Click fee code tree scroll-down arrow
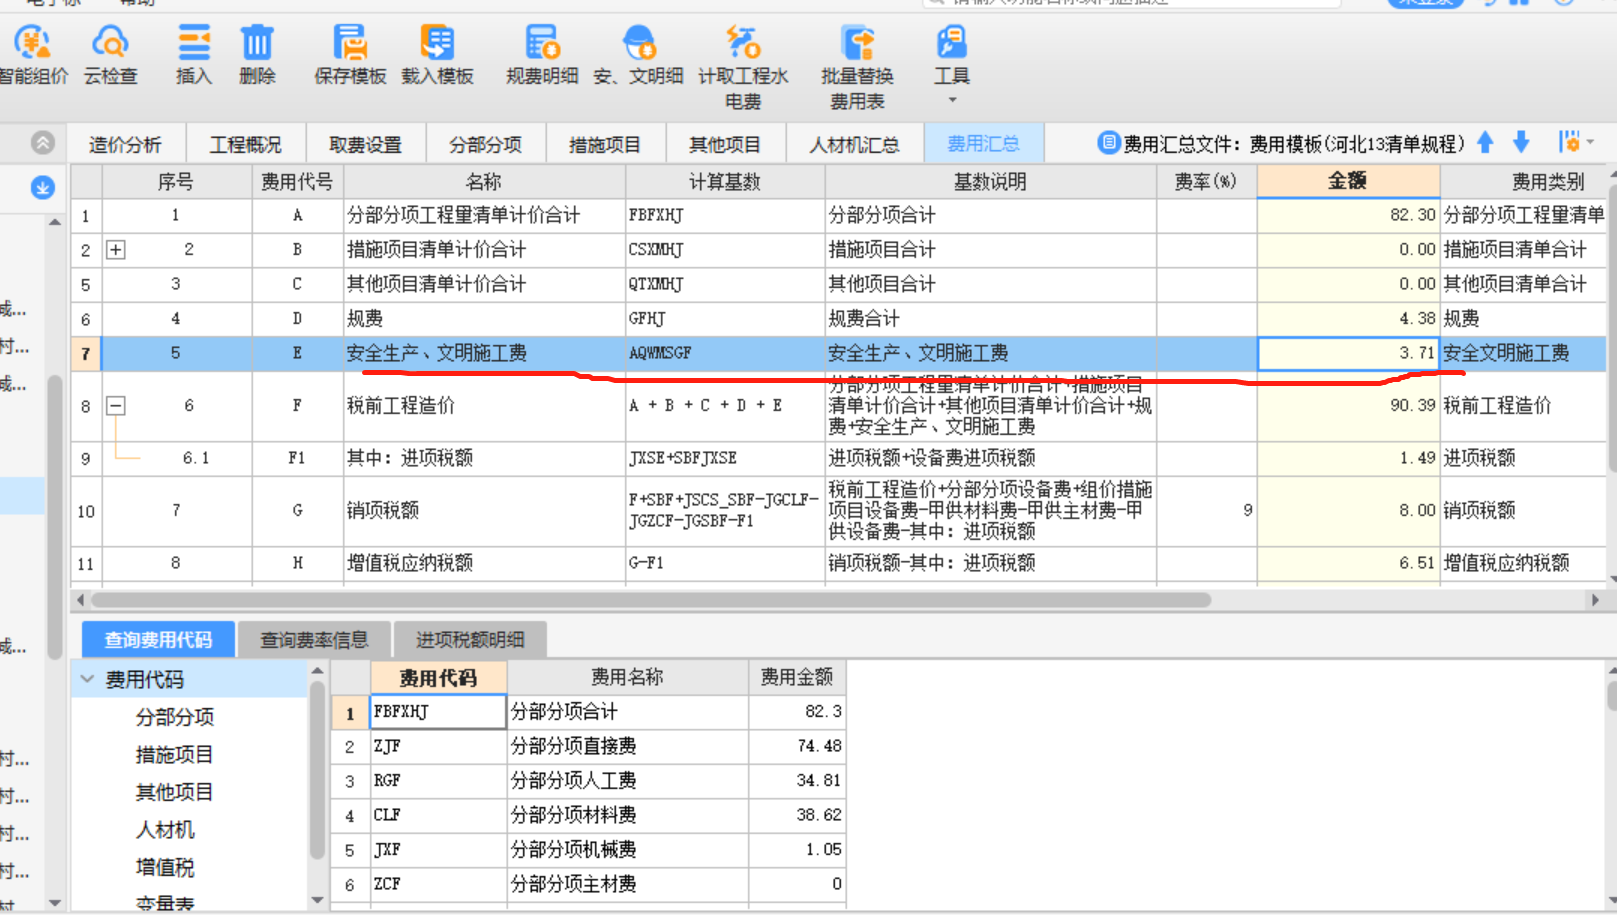 pos(317,900)
